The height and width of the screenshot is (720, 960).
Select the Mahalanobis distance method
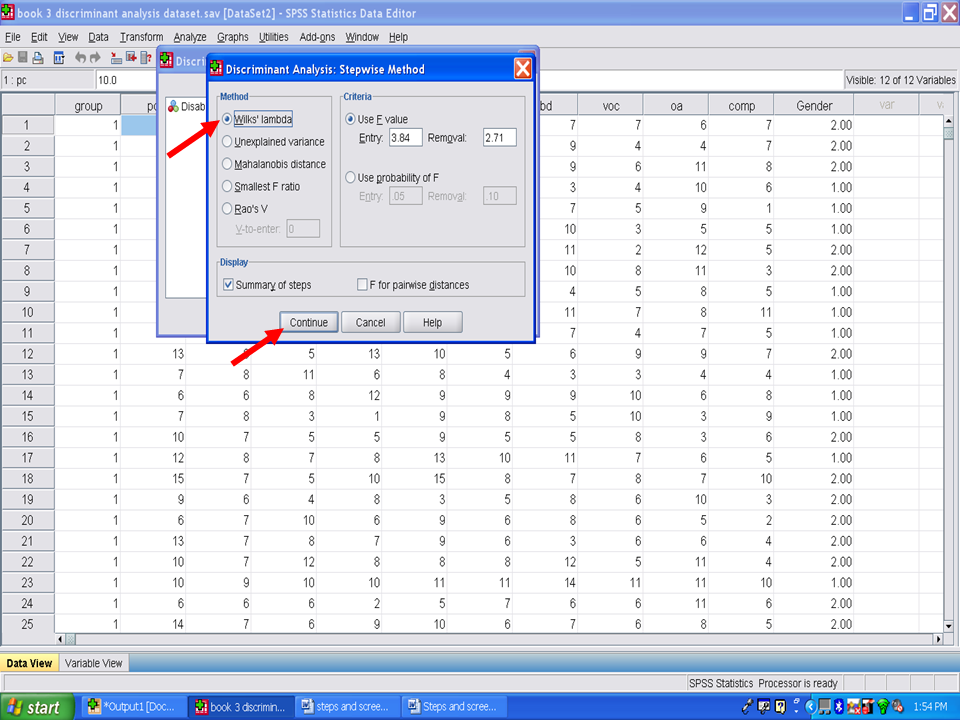point(227,164)
